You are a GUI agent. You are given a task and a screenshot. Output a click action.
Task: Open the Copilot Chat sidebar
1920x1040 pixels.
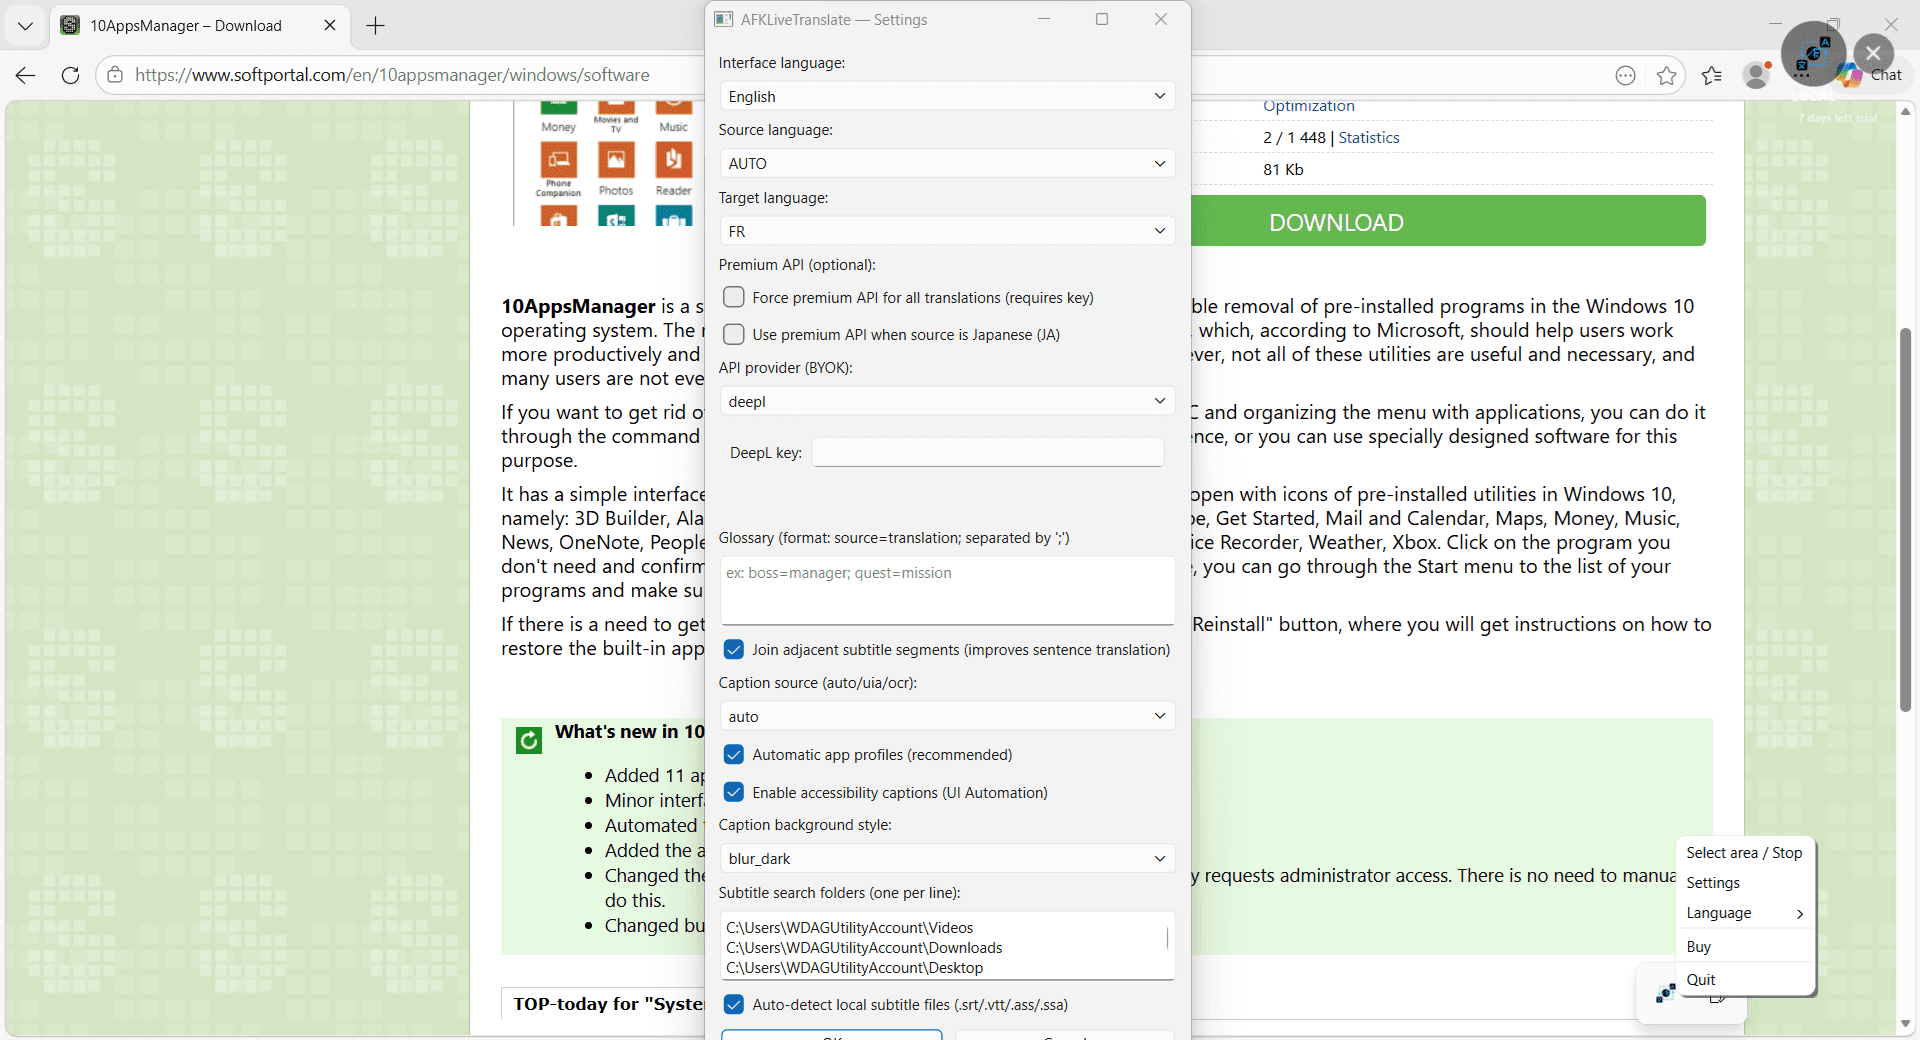click(x=1874, y=75)
